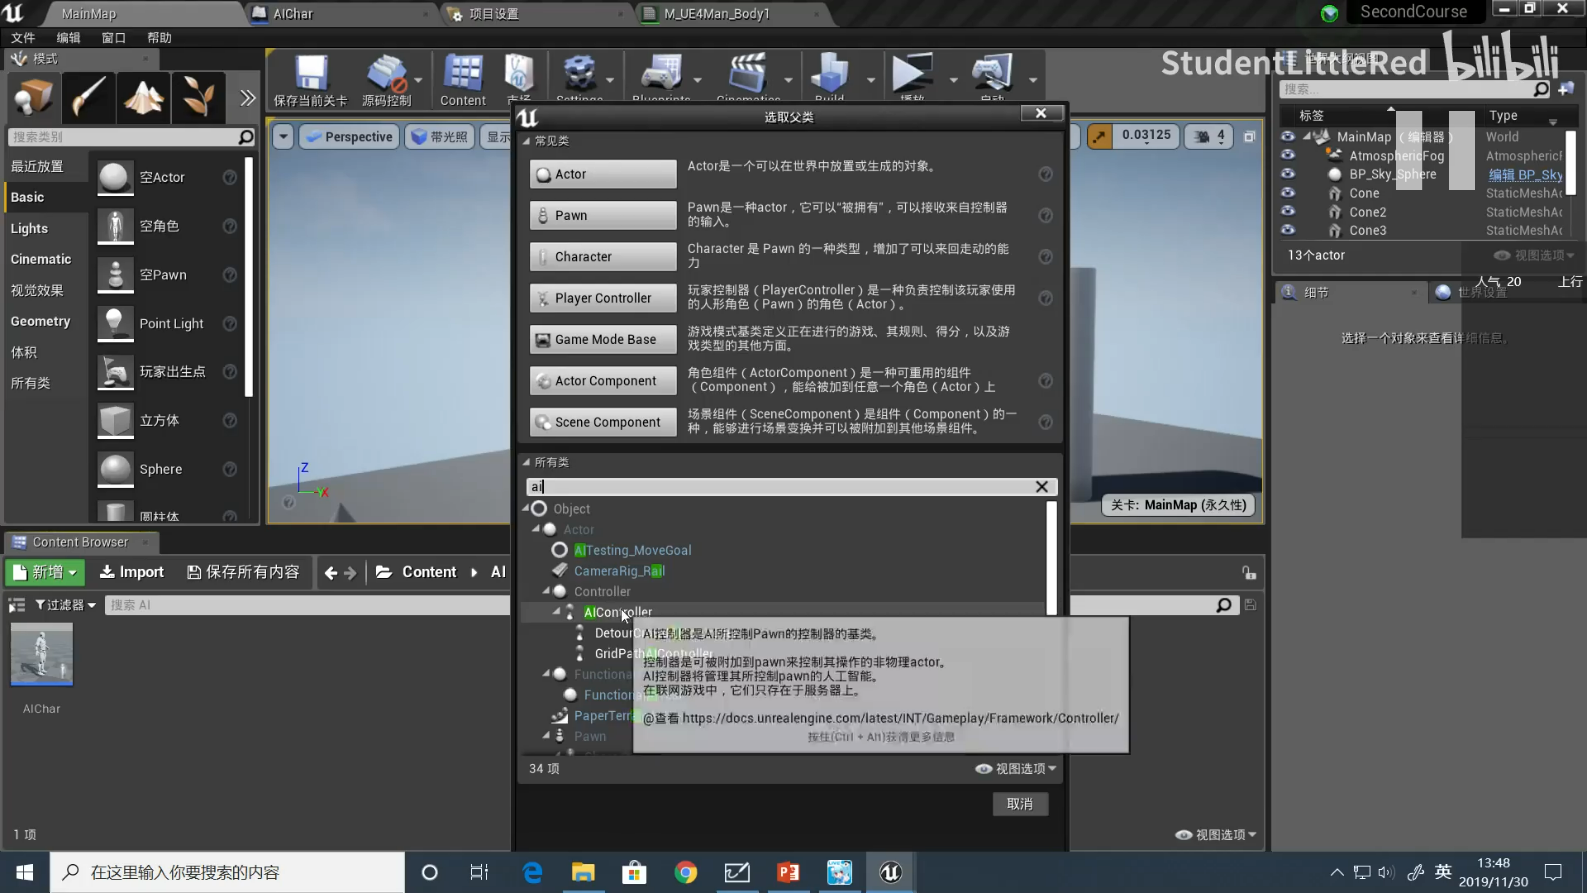Open Chrome from the taskbar
This screenshot has width=1587, height=893.
click(685, 872)
